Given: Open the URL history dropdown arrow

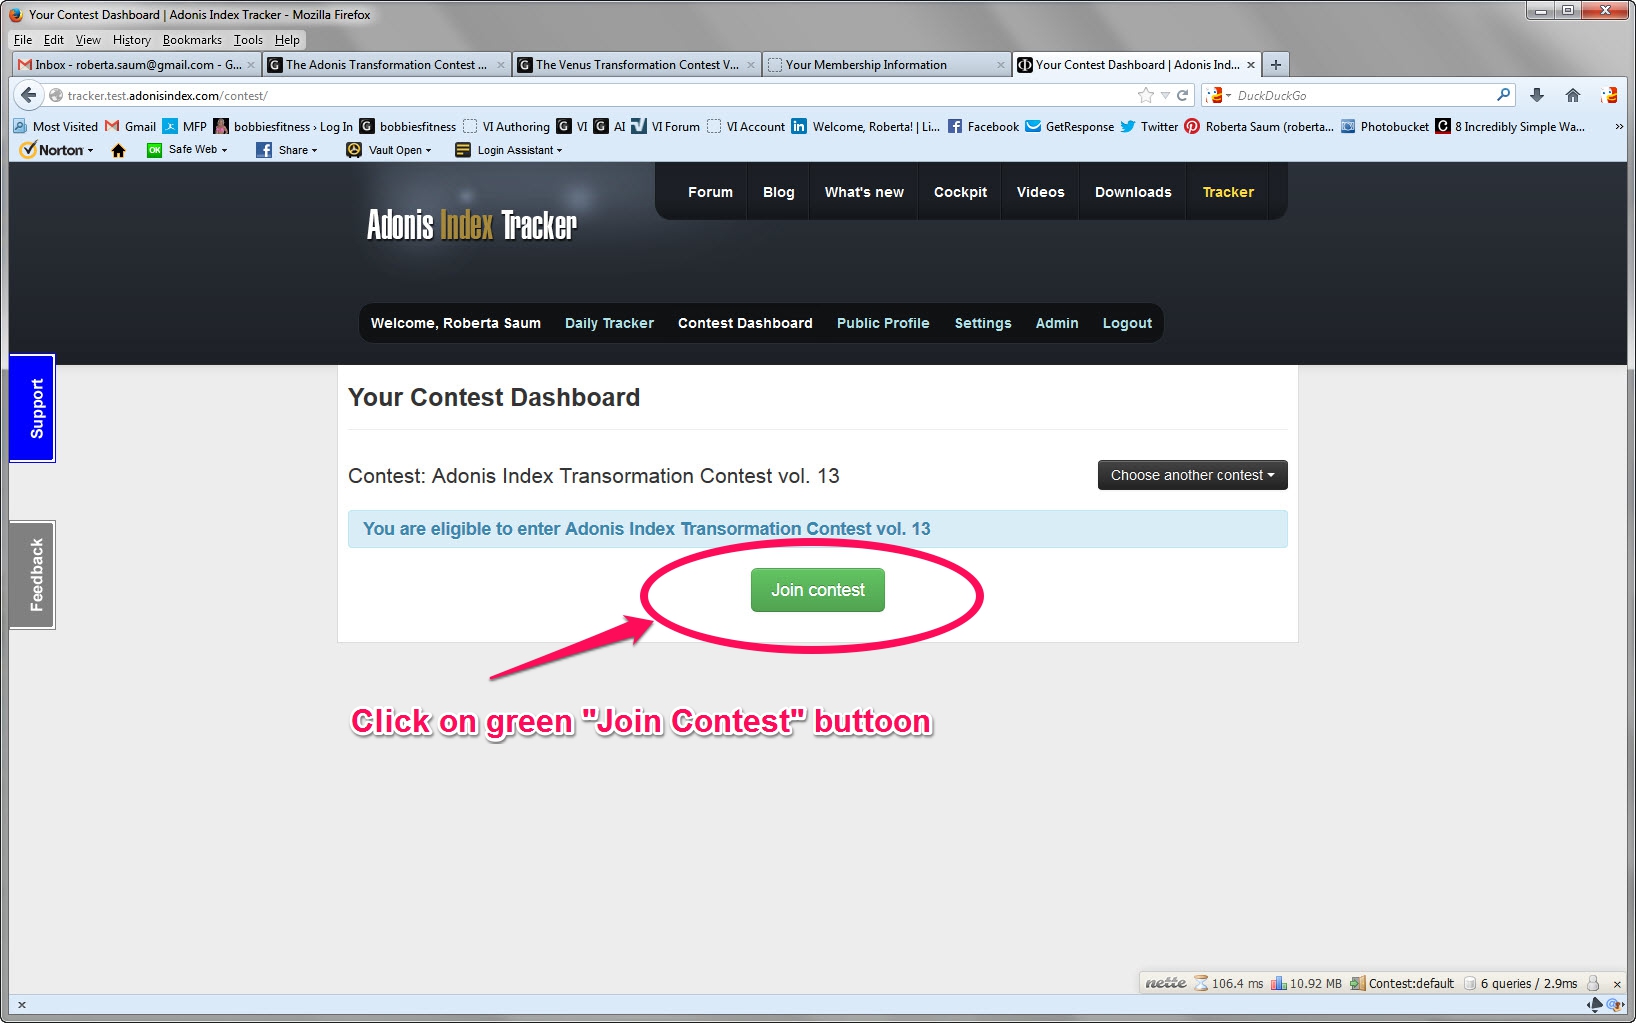Looking at the screenshot, I should (1165, 96).
